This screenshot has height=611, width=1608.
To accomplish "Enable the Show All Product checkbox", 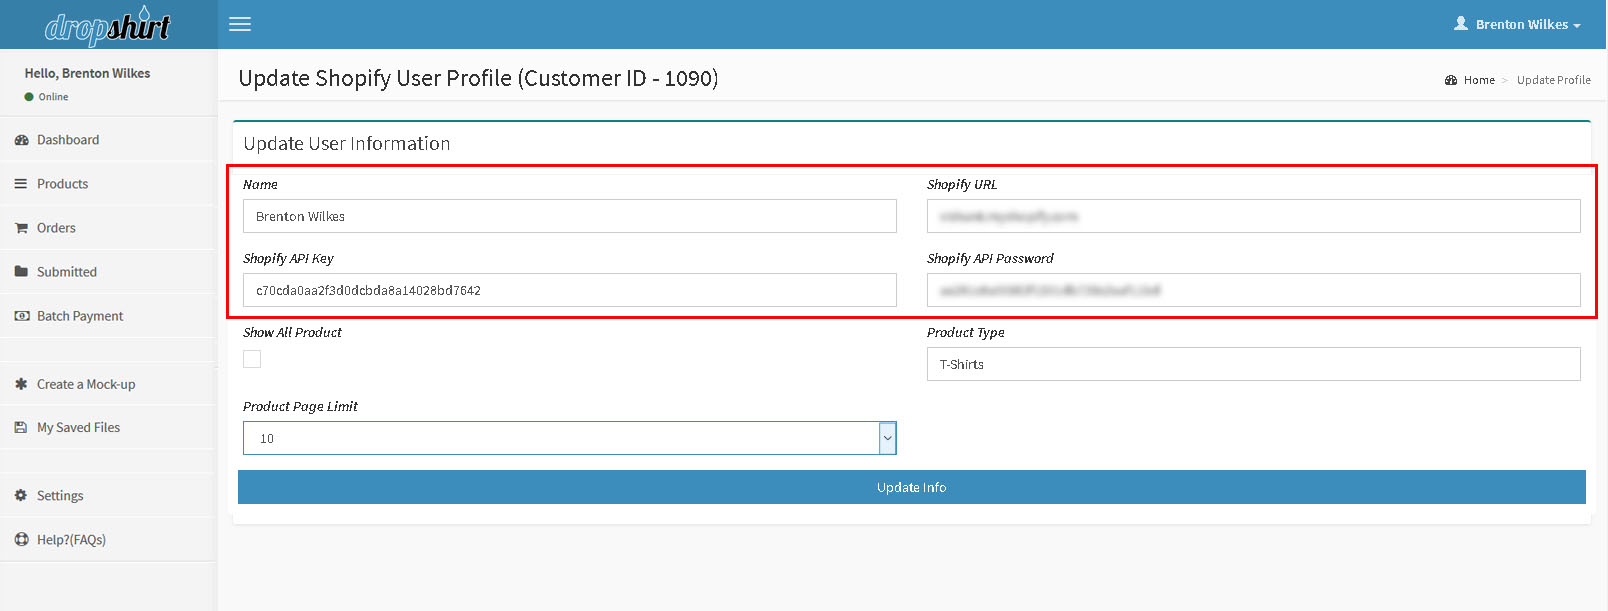I will (252, 359).
